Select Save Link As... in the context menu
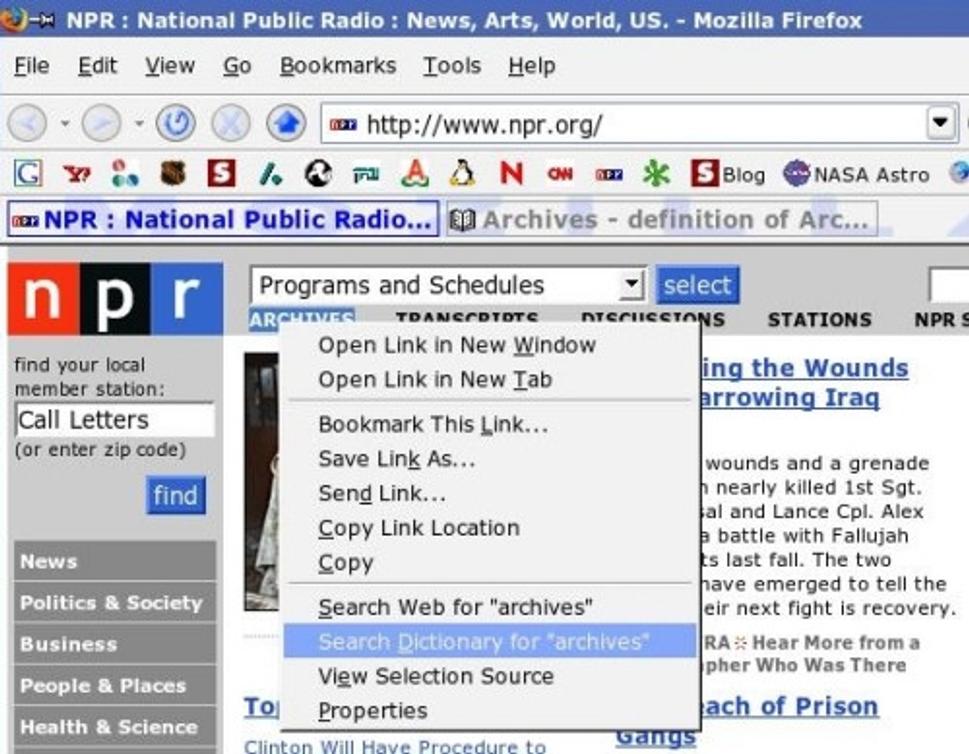The width and height of the screenshot is (969, 754). coord(491,459)
